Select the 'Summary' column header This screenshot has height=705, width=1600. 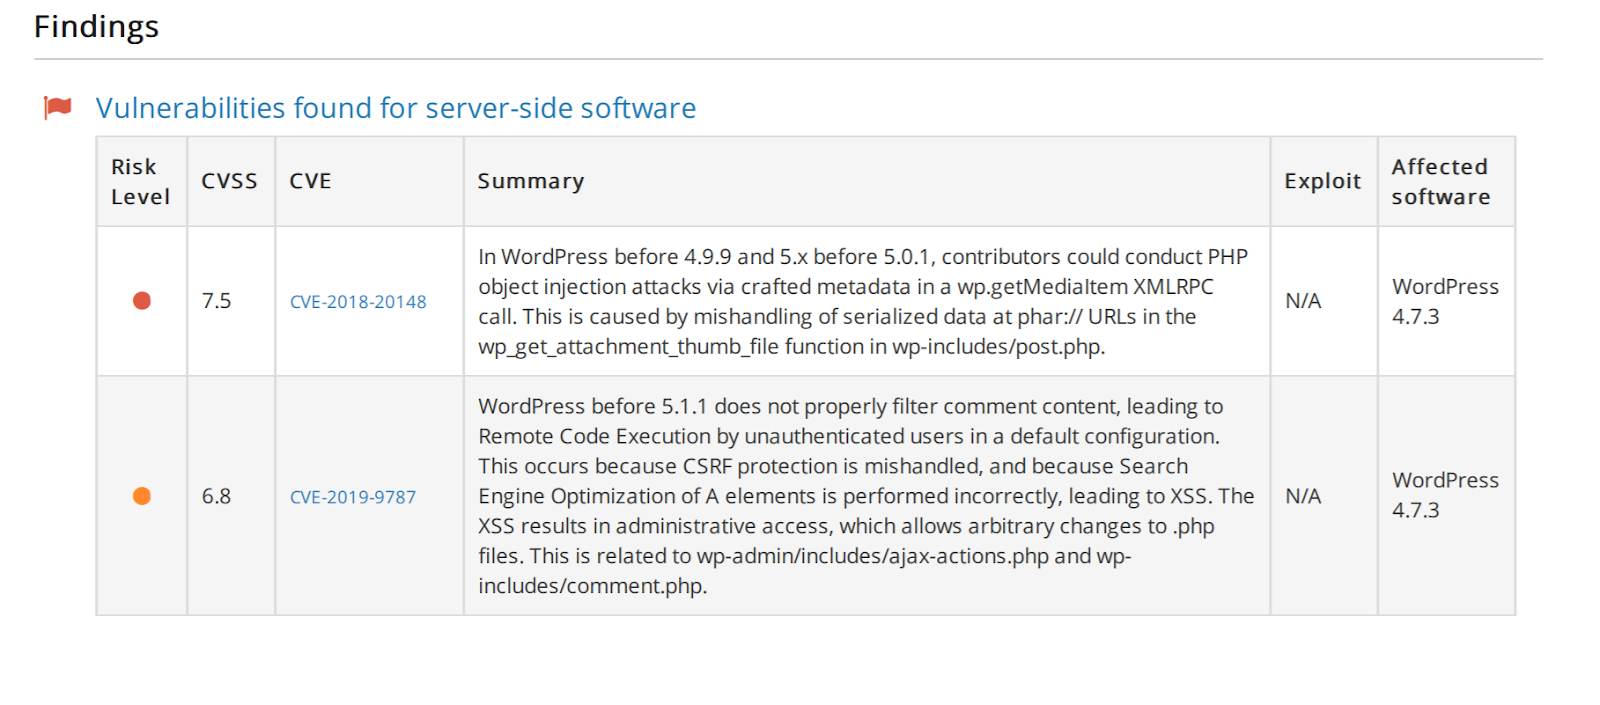pyautogui.click(x=867, y=182)
